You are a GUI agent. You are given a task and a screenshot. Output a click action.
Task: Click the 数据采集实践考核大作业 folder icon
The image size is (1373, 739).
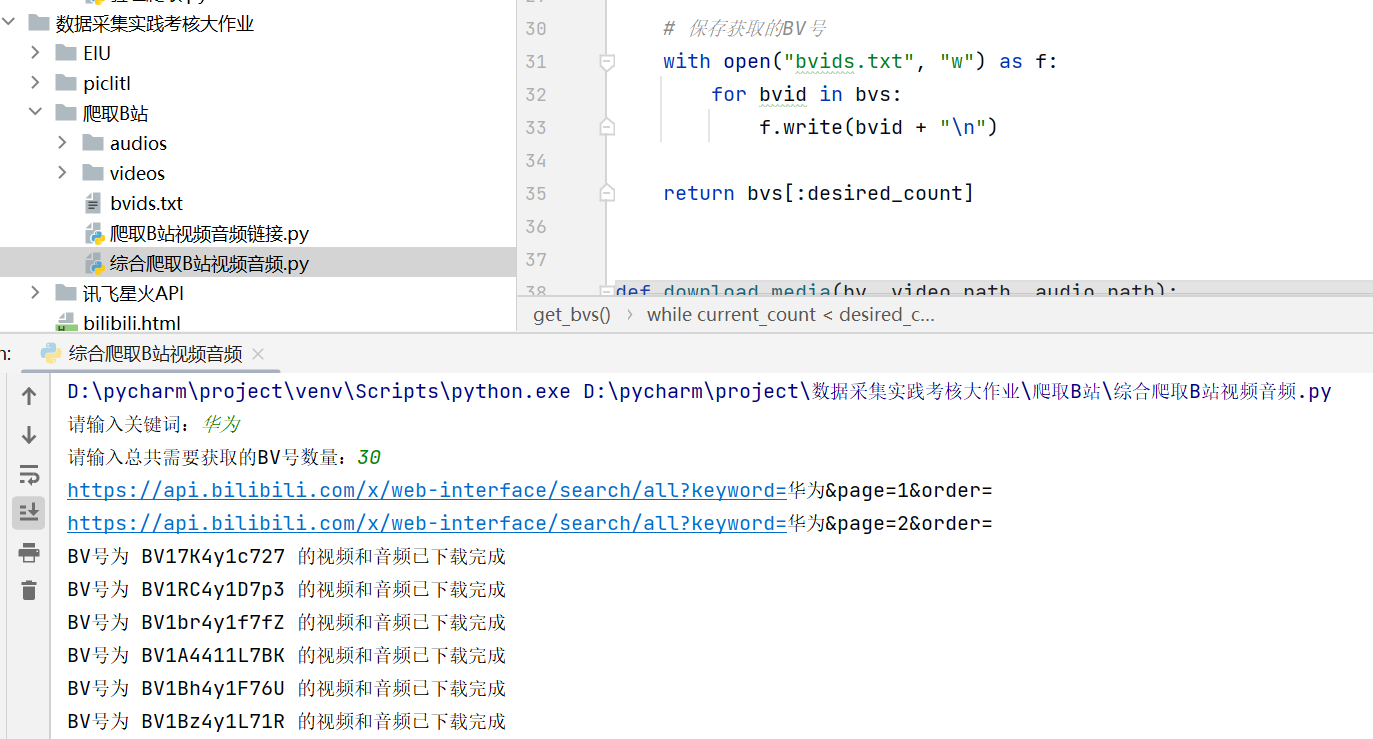point(39,23)
